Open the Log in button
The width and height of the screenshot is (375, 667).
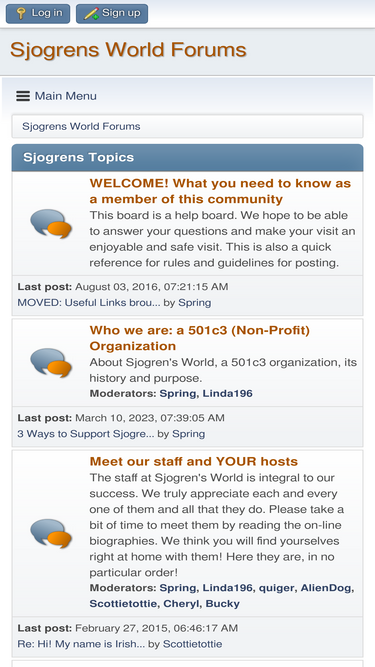click(38, 14)
